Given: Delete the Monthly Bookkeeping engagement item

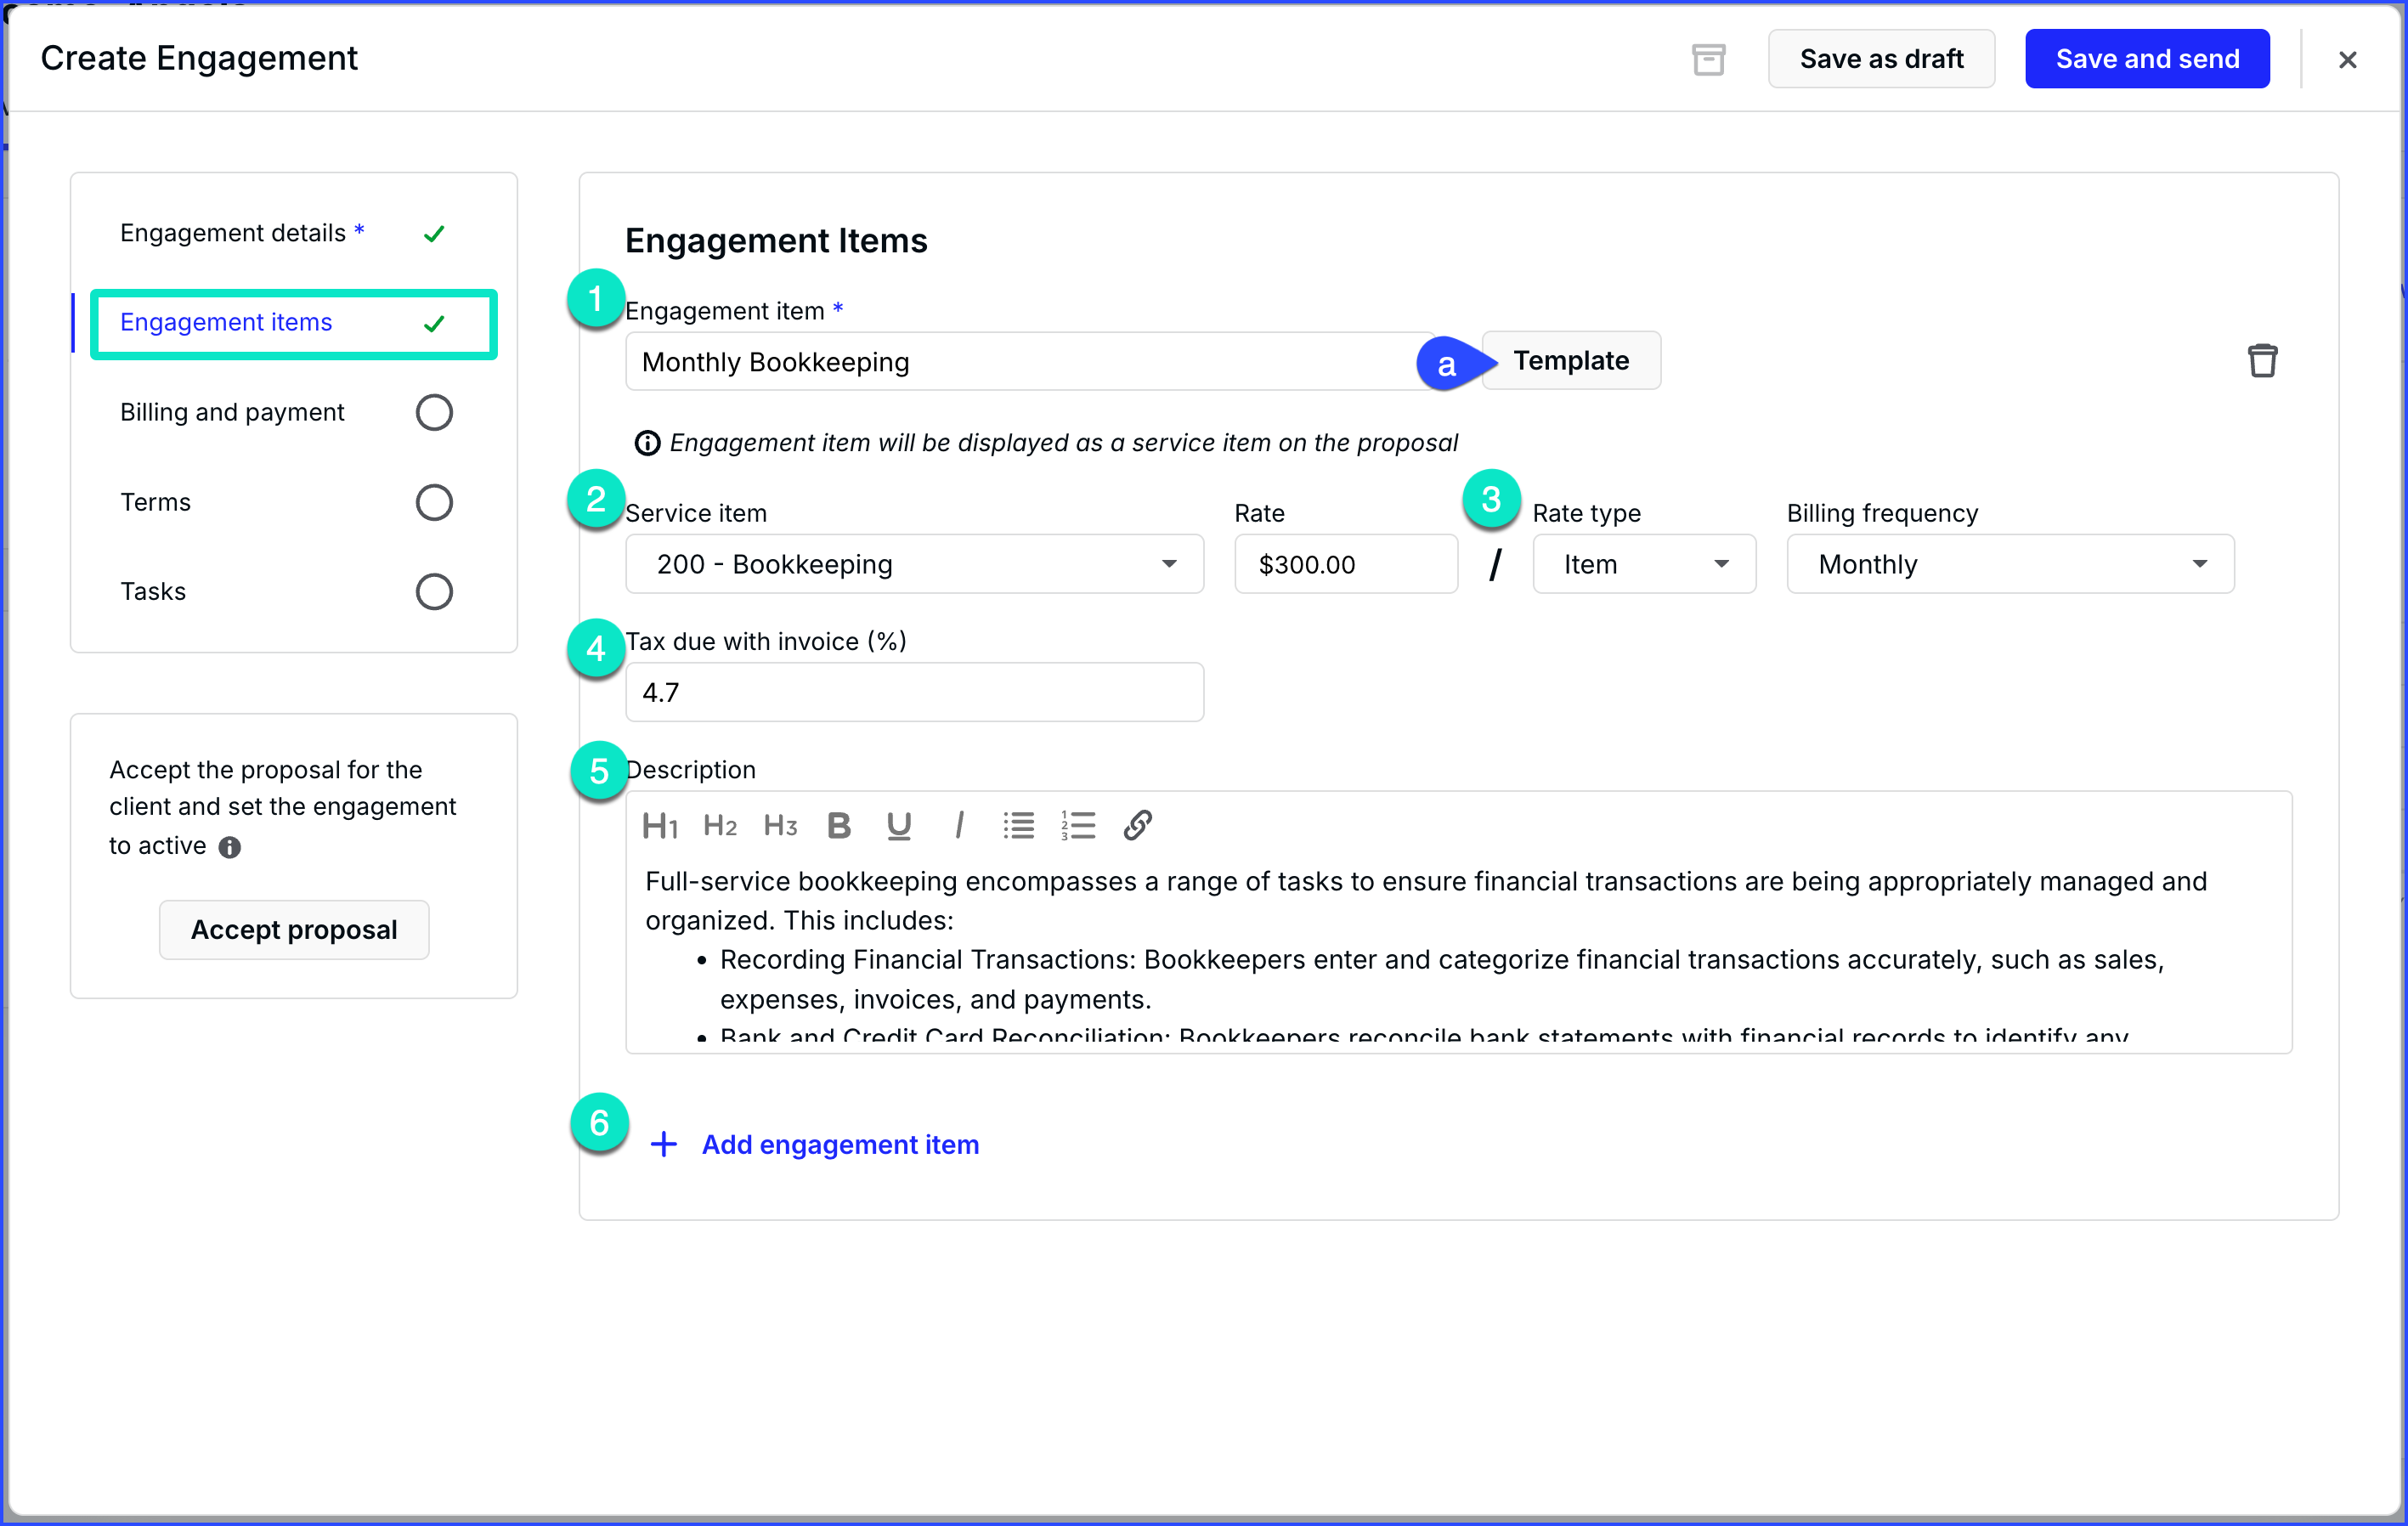Looking at the screenshot, I should pos(2264,360).
